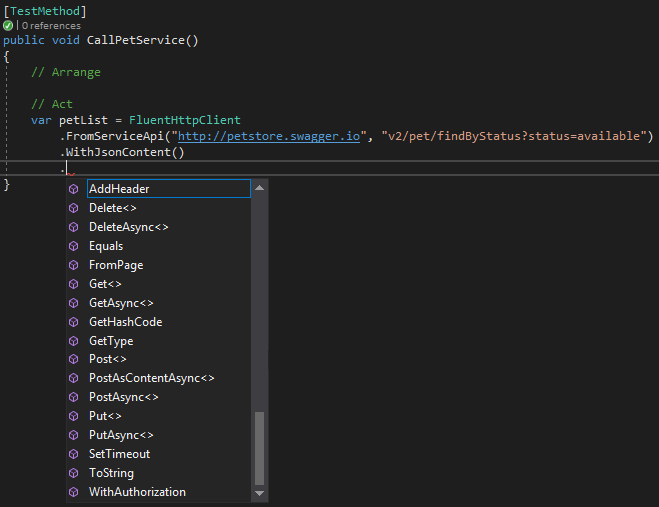The image size is (659, 507).
Task: Click the completion list scroll-down arrow
Action: click(x=259, y=493)
